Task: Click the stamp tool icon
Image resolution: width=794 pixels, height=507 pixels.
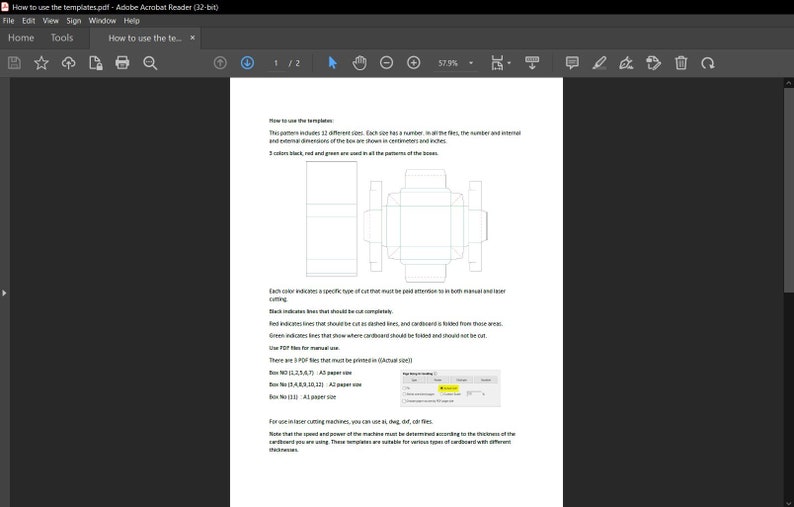Action: [653, 63]
